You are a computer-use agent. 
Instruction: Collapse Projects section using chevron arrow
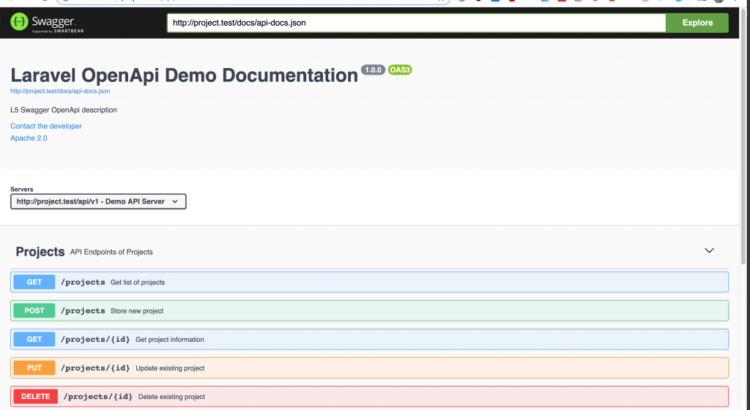709,251
